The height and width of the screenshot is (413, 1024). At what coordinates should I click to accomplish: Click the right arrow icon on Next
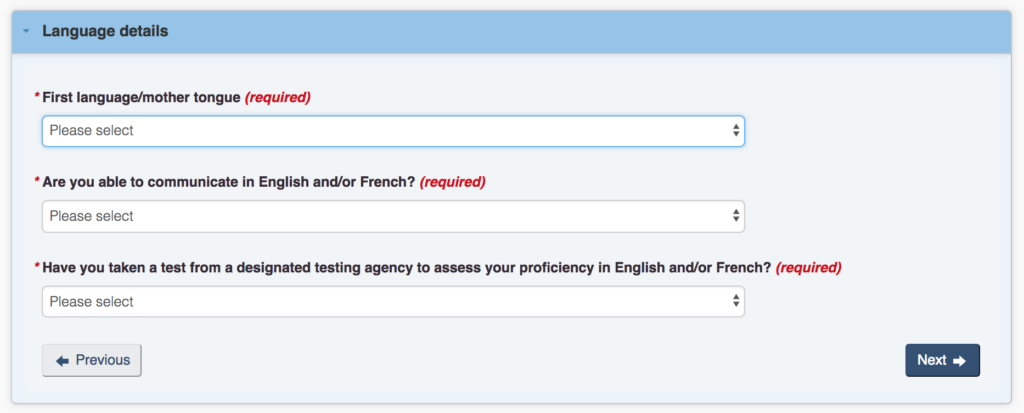pyautogui.click(x=960, y=361)
